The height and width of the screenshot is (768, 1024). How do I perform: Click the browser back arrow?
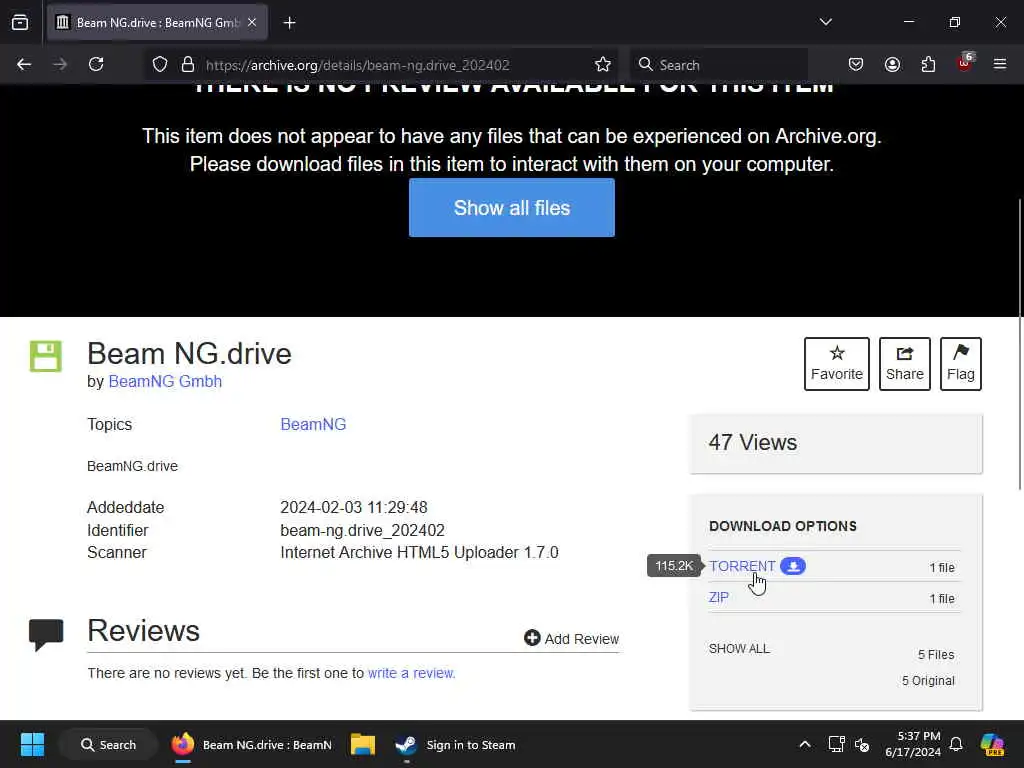point(24,64)
